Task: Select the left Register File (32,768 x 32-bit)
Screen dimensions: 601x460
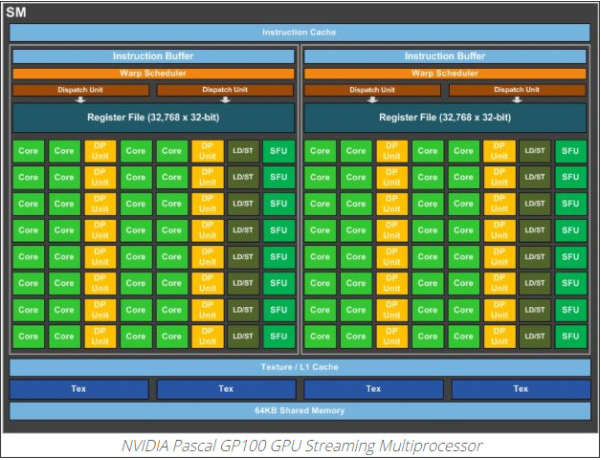Action: pos(153,118)
